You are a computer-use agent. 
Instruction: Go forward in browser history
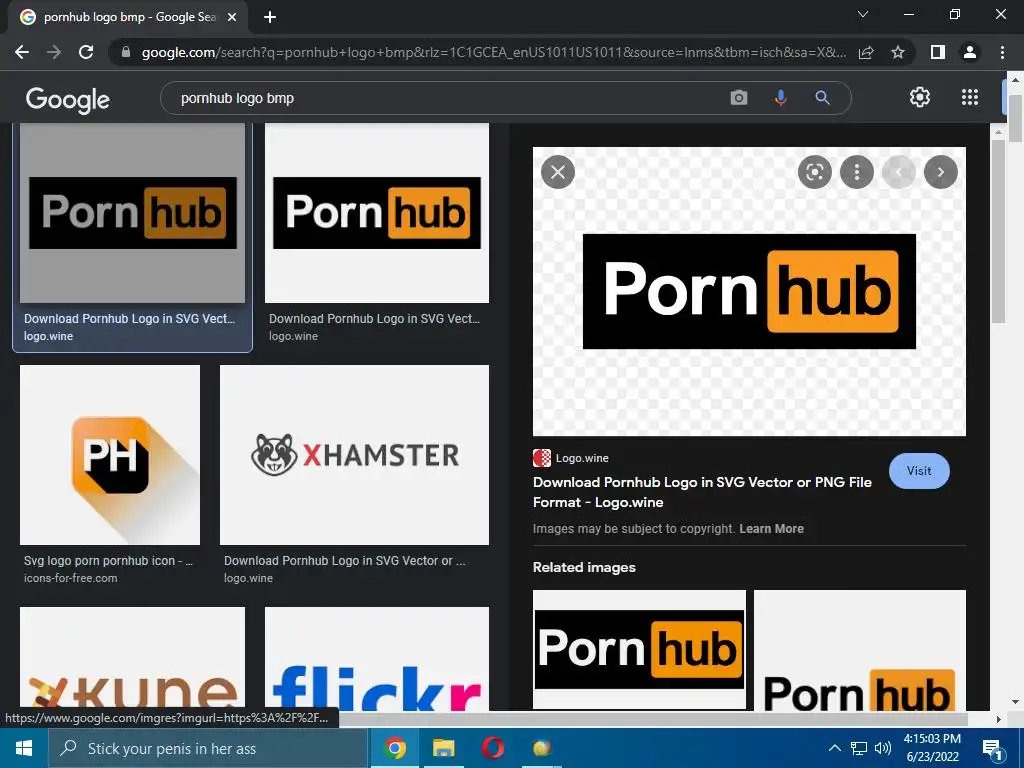[54, 52]
